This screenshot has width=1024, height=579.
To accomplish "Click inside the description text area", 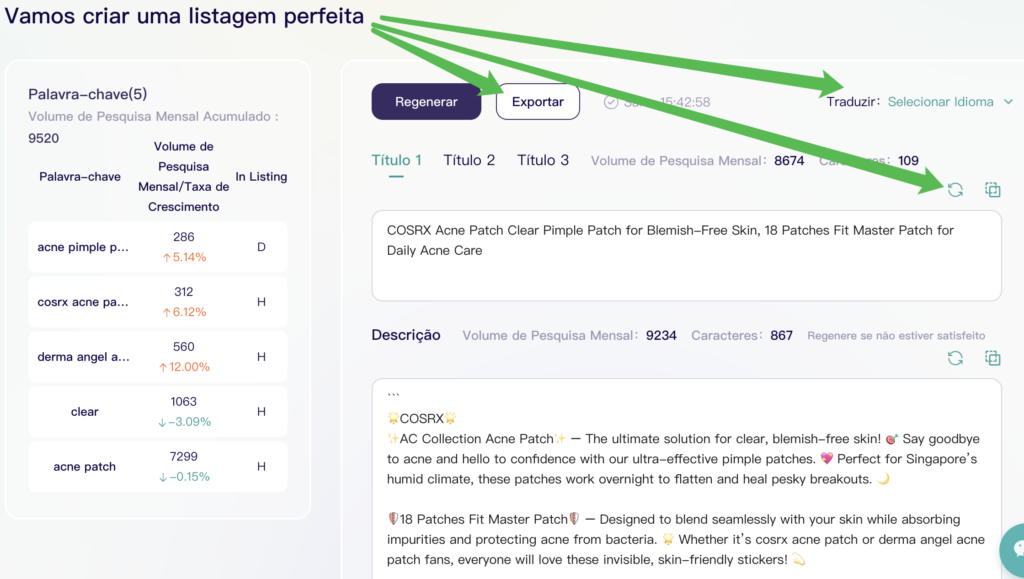I will [686, 480].
